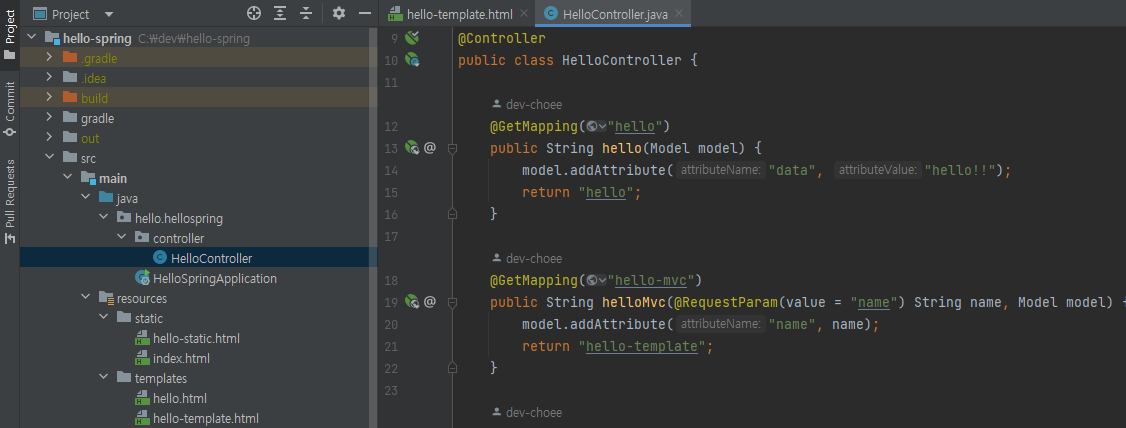Open the Project tool window side tab
1126x428 pixels.
9,35
